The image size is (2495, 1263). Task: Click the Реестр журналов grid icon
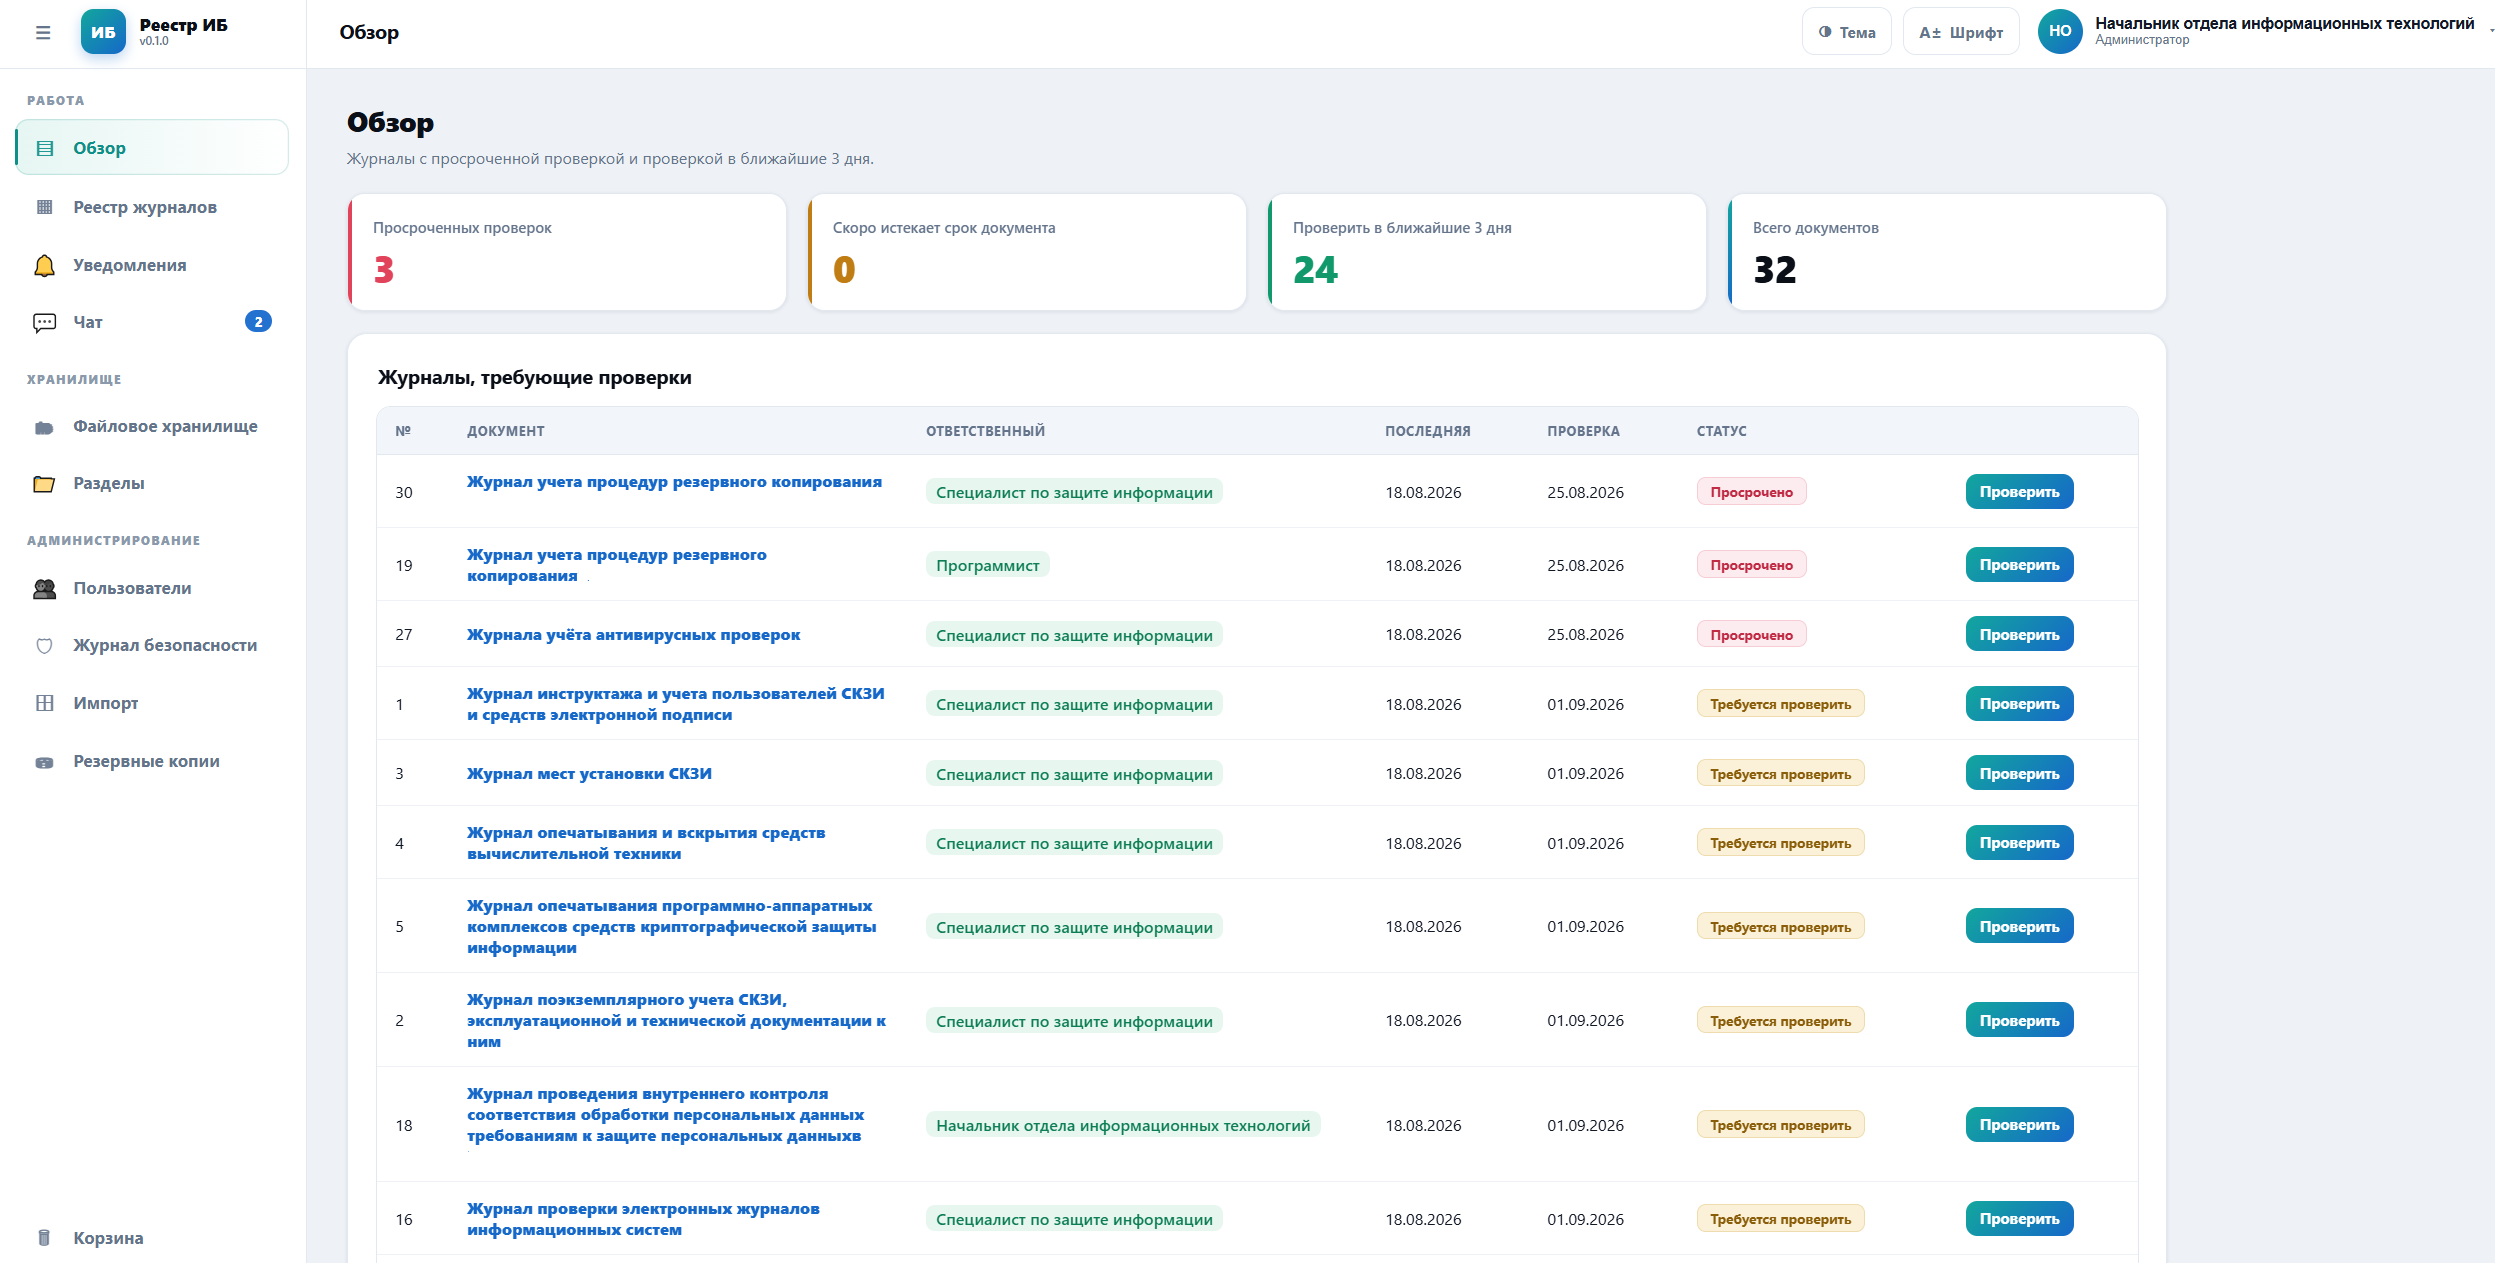tap(45, 207)
